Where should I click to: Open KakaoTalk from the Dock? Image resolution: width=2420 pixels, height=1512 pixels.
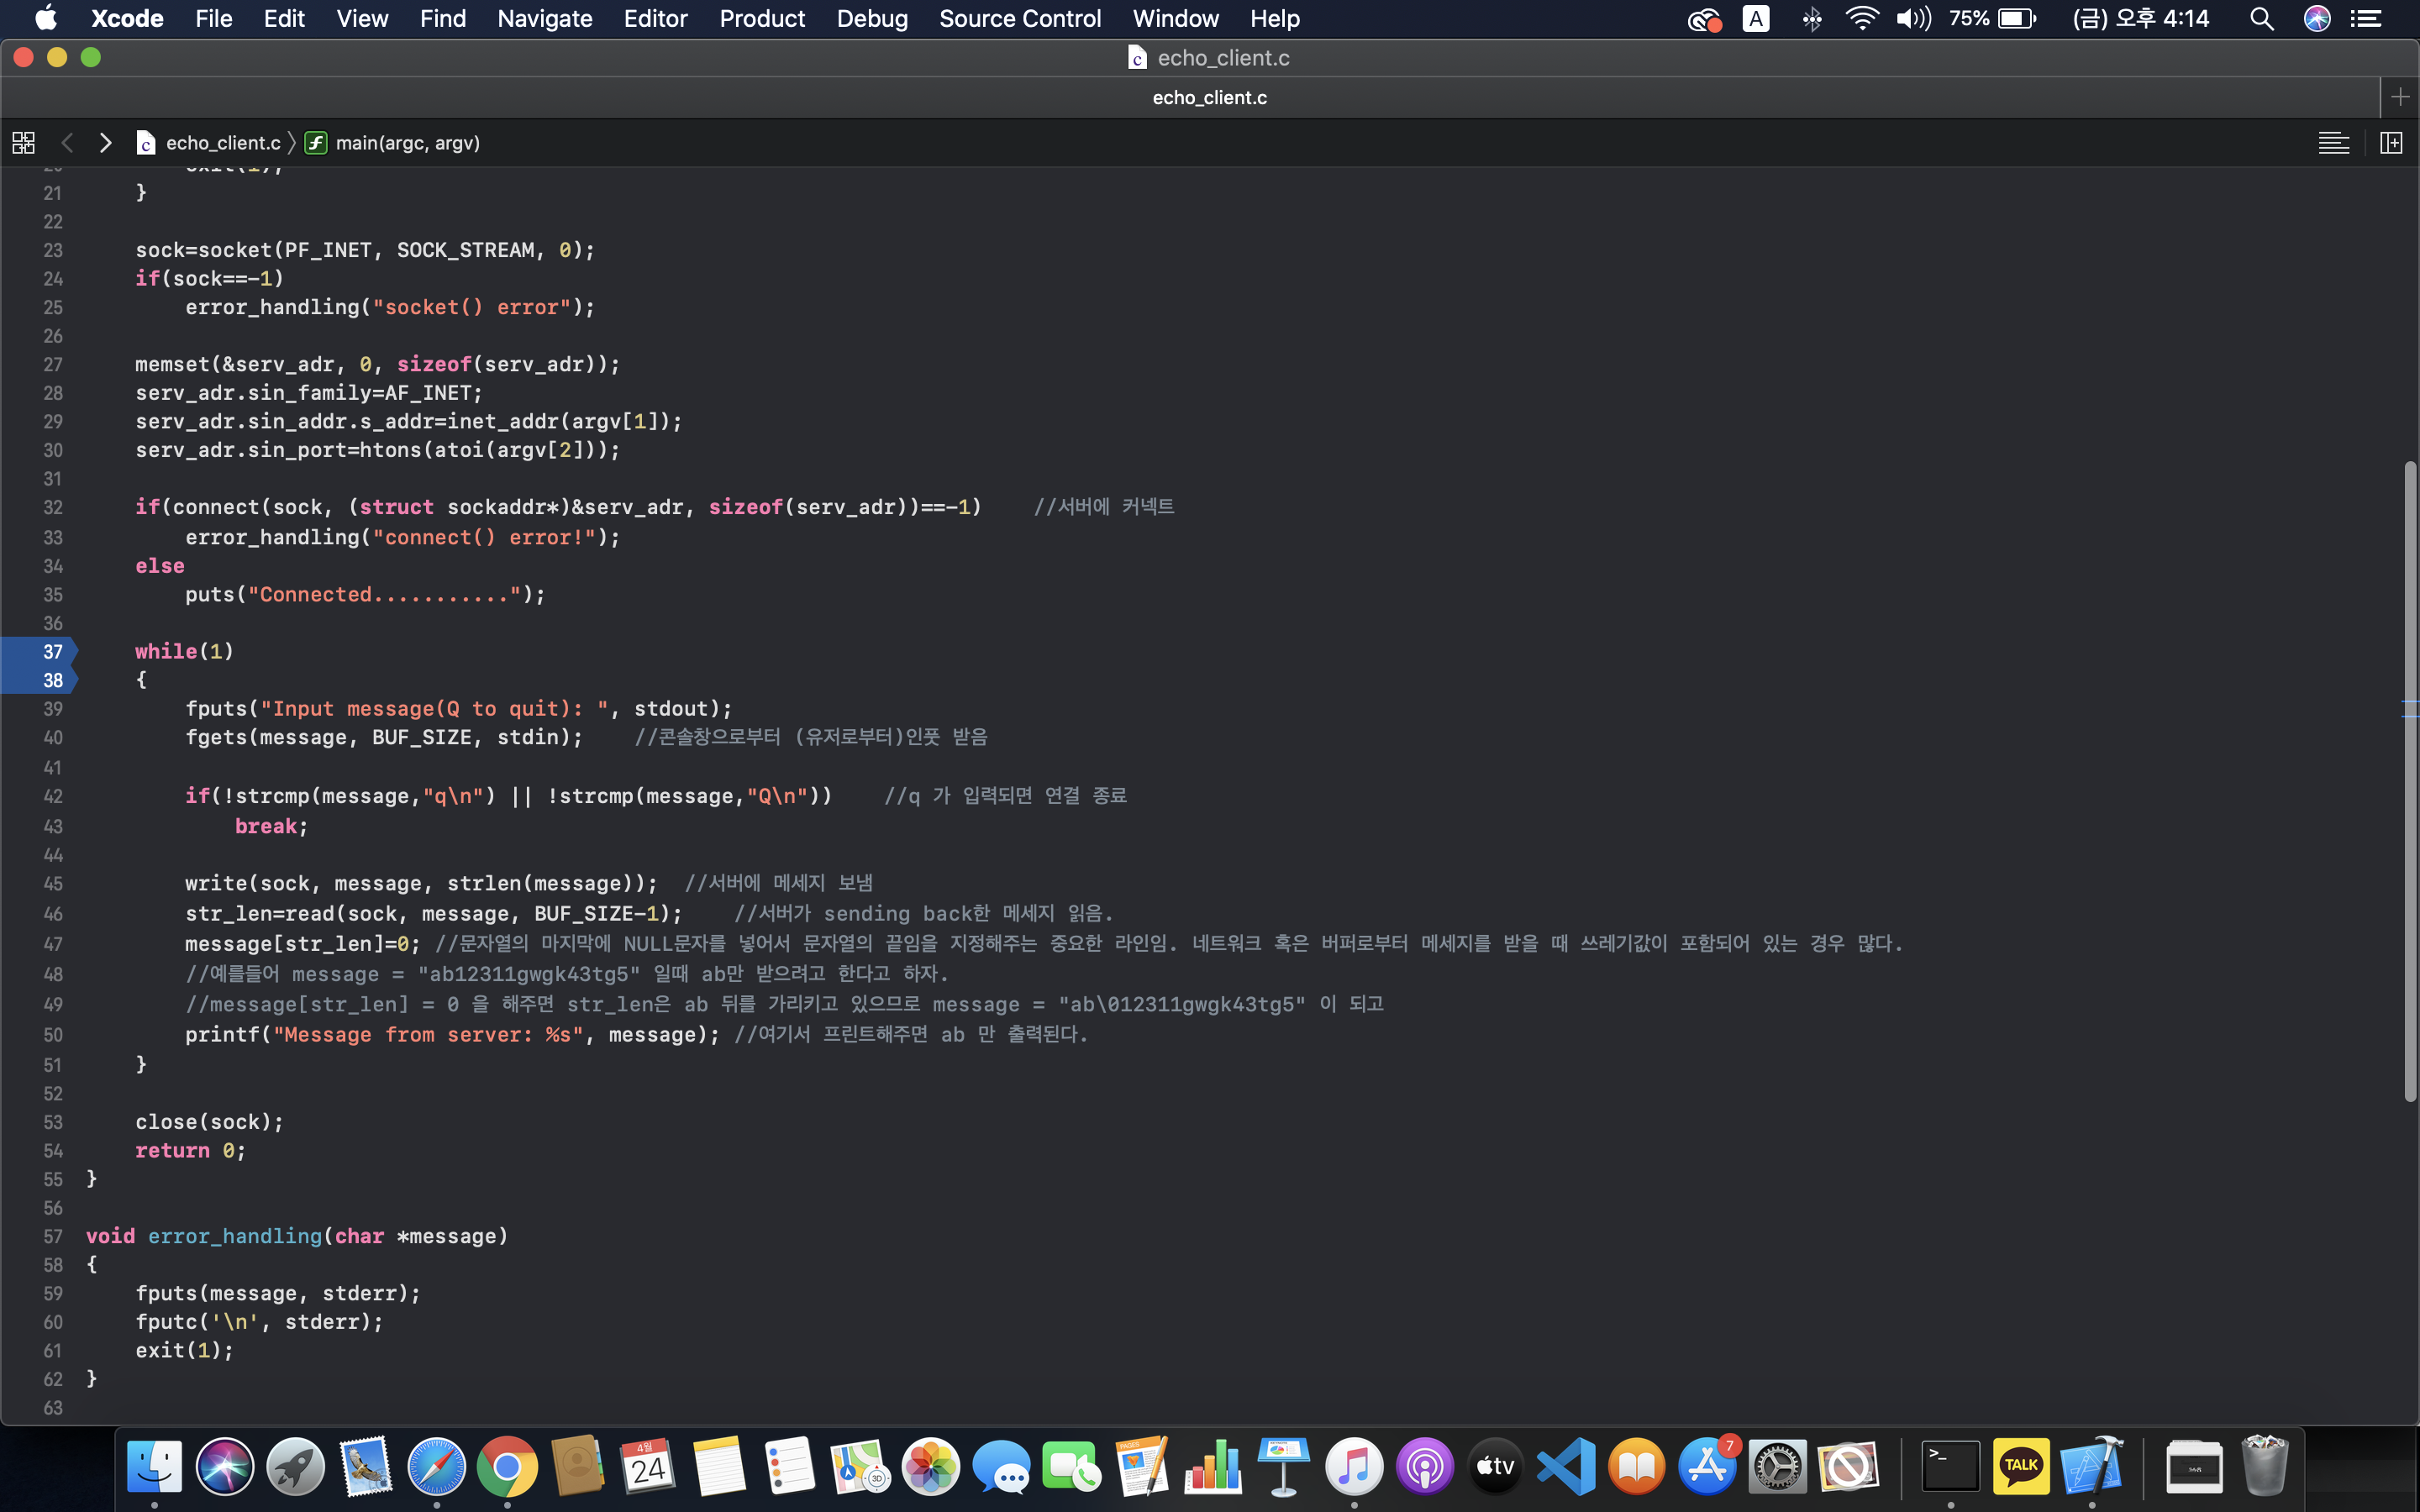tap(2021, 1467)
